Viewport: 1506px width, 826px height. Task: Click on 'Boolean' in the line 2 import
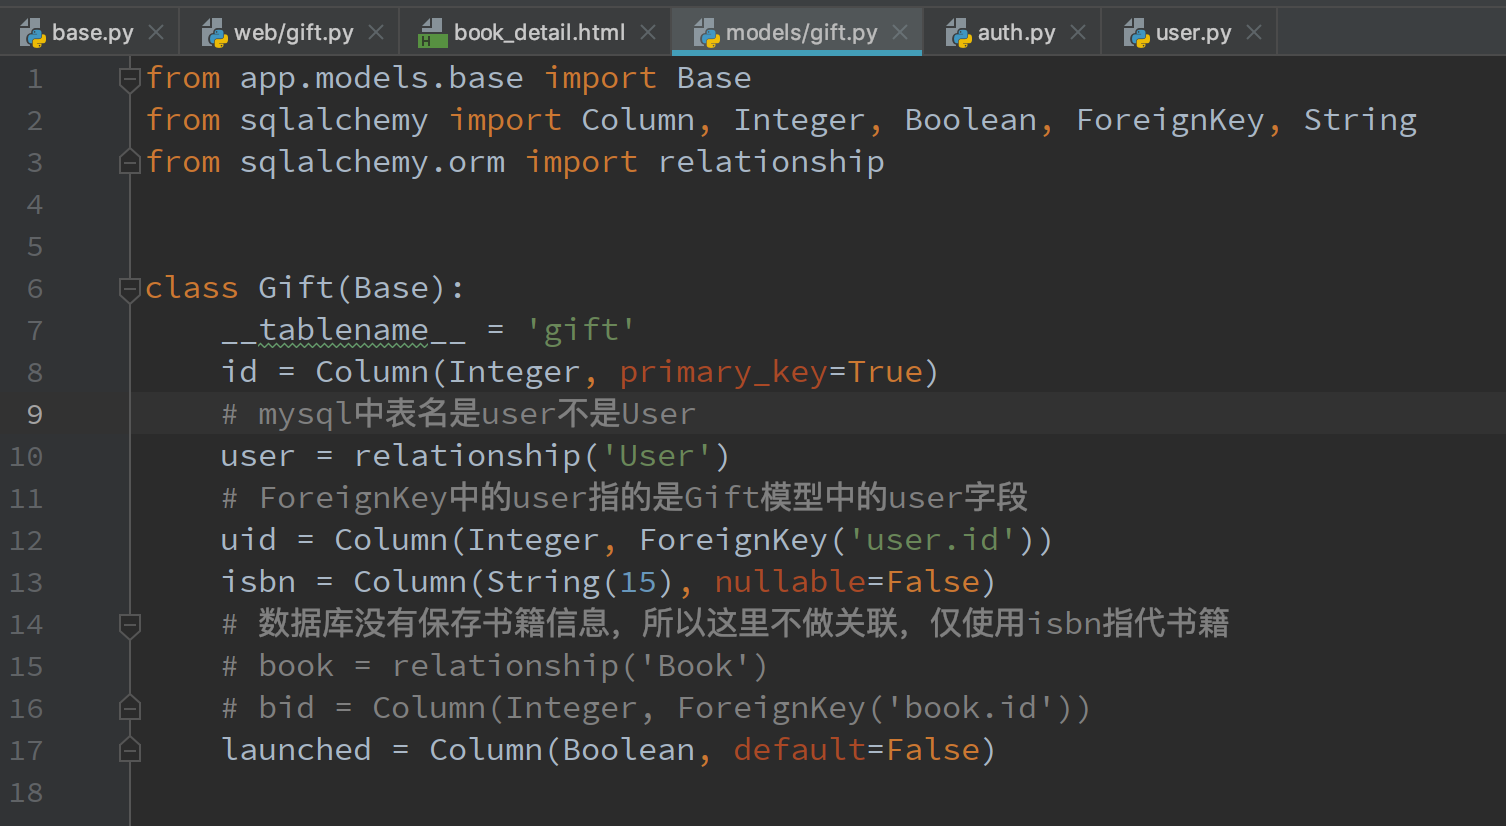tap(971, 120)
